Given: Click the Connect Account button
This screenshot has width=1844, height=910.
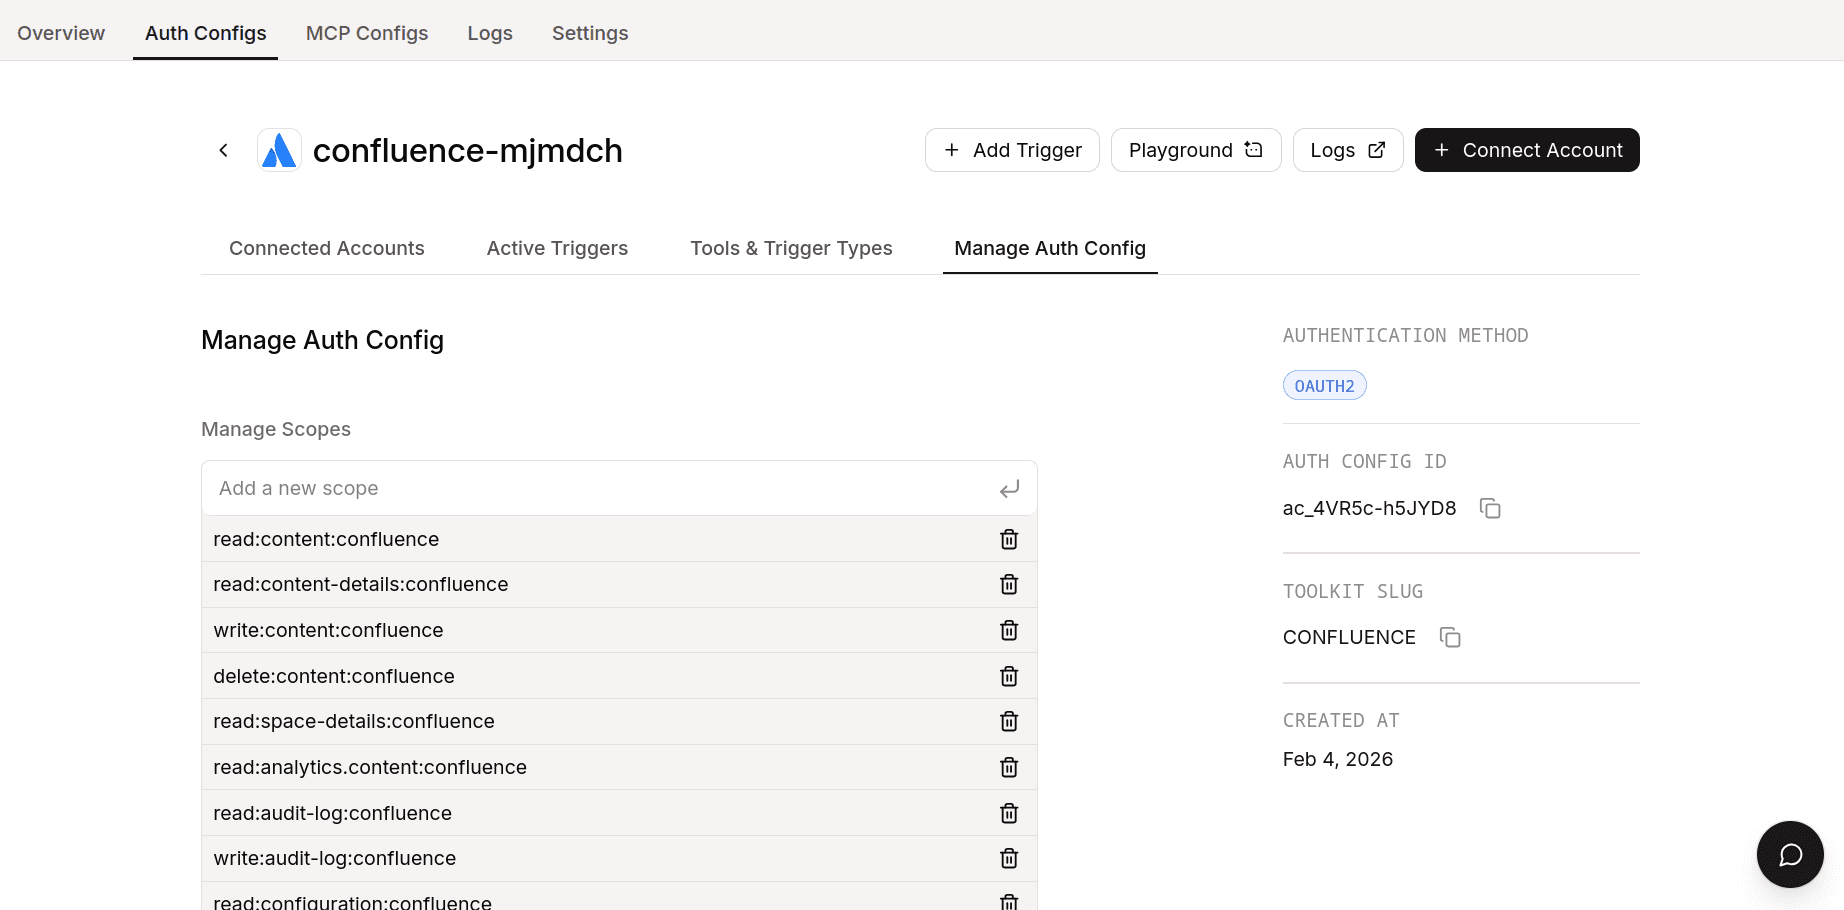Looking at the screenshot, I should [1527, 150].
